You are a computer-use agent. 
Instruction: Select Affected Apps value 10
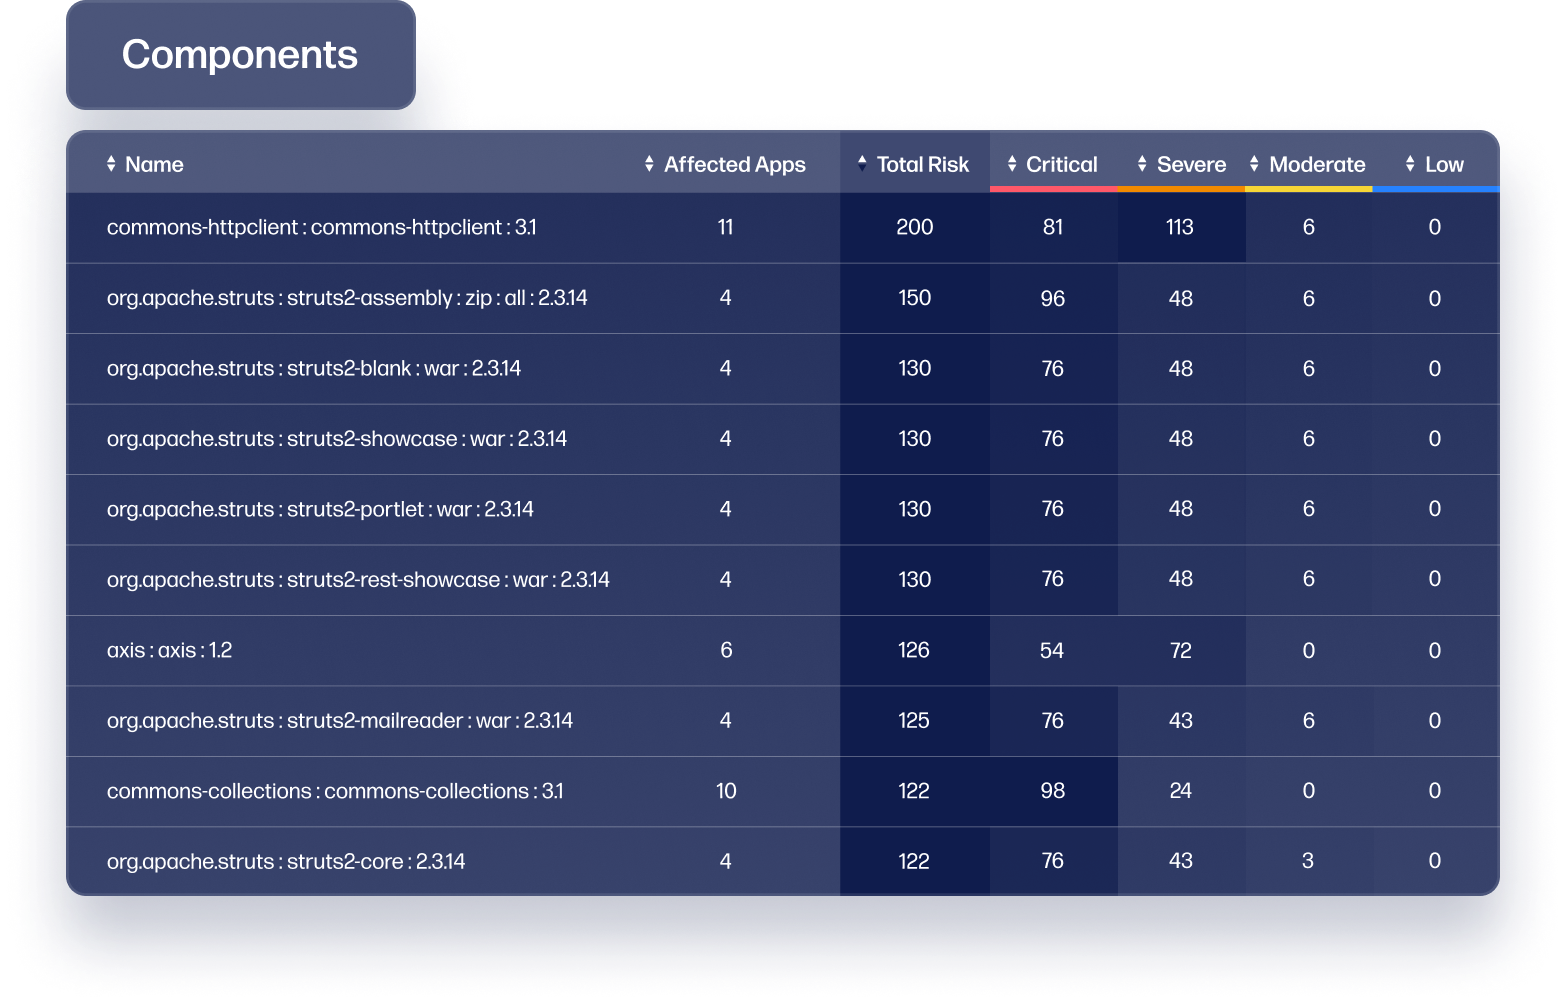tap(726, 790)
